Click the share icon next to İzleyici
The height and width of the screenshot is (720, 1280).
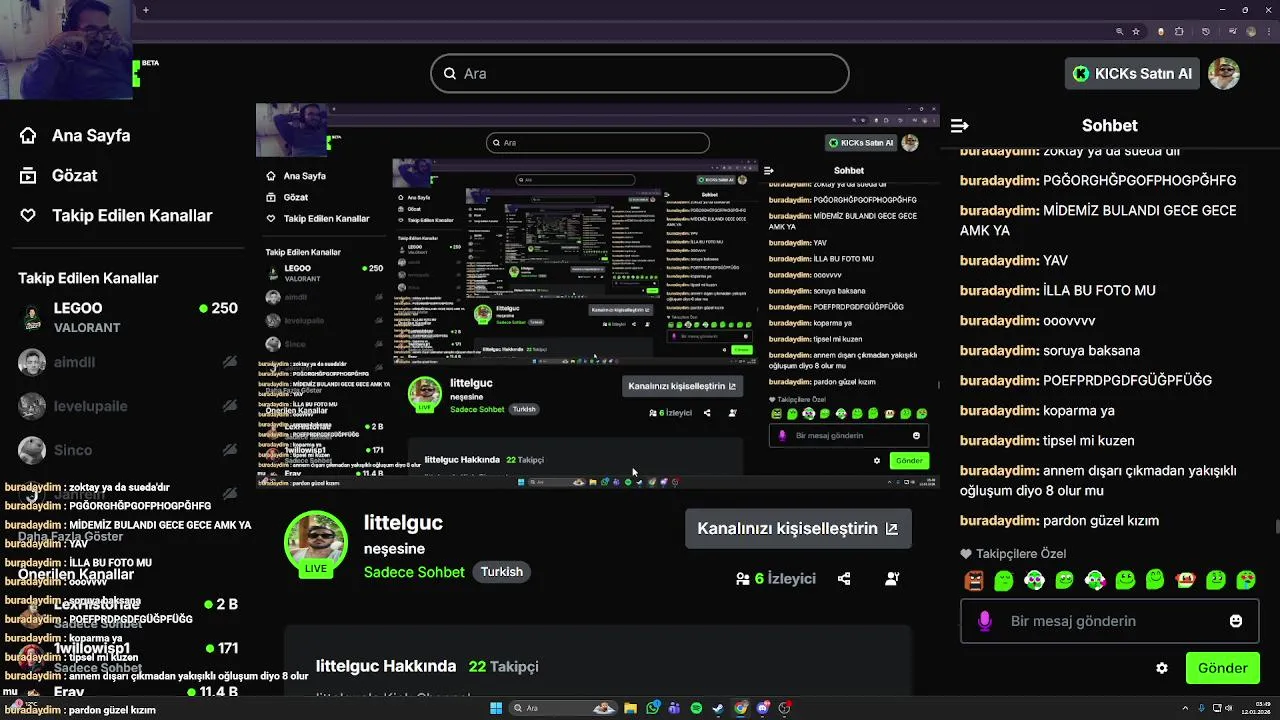[x=844, y=578]
